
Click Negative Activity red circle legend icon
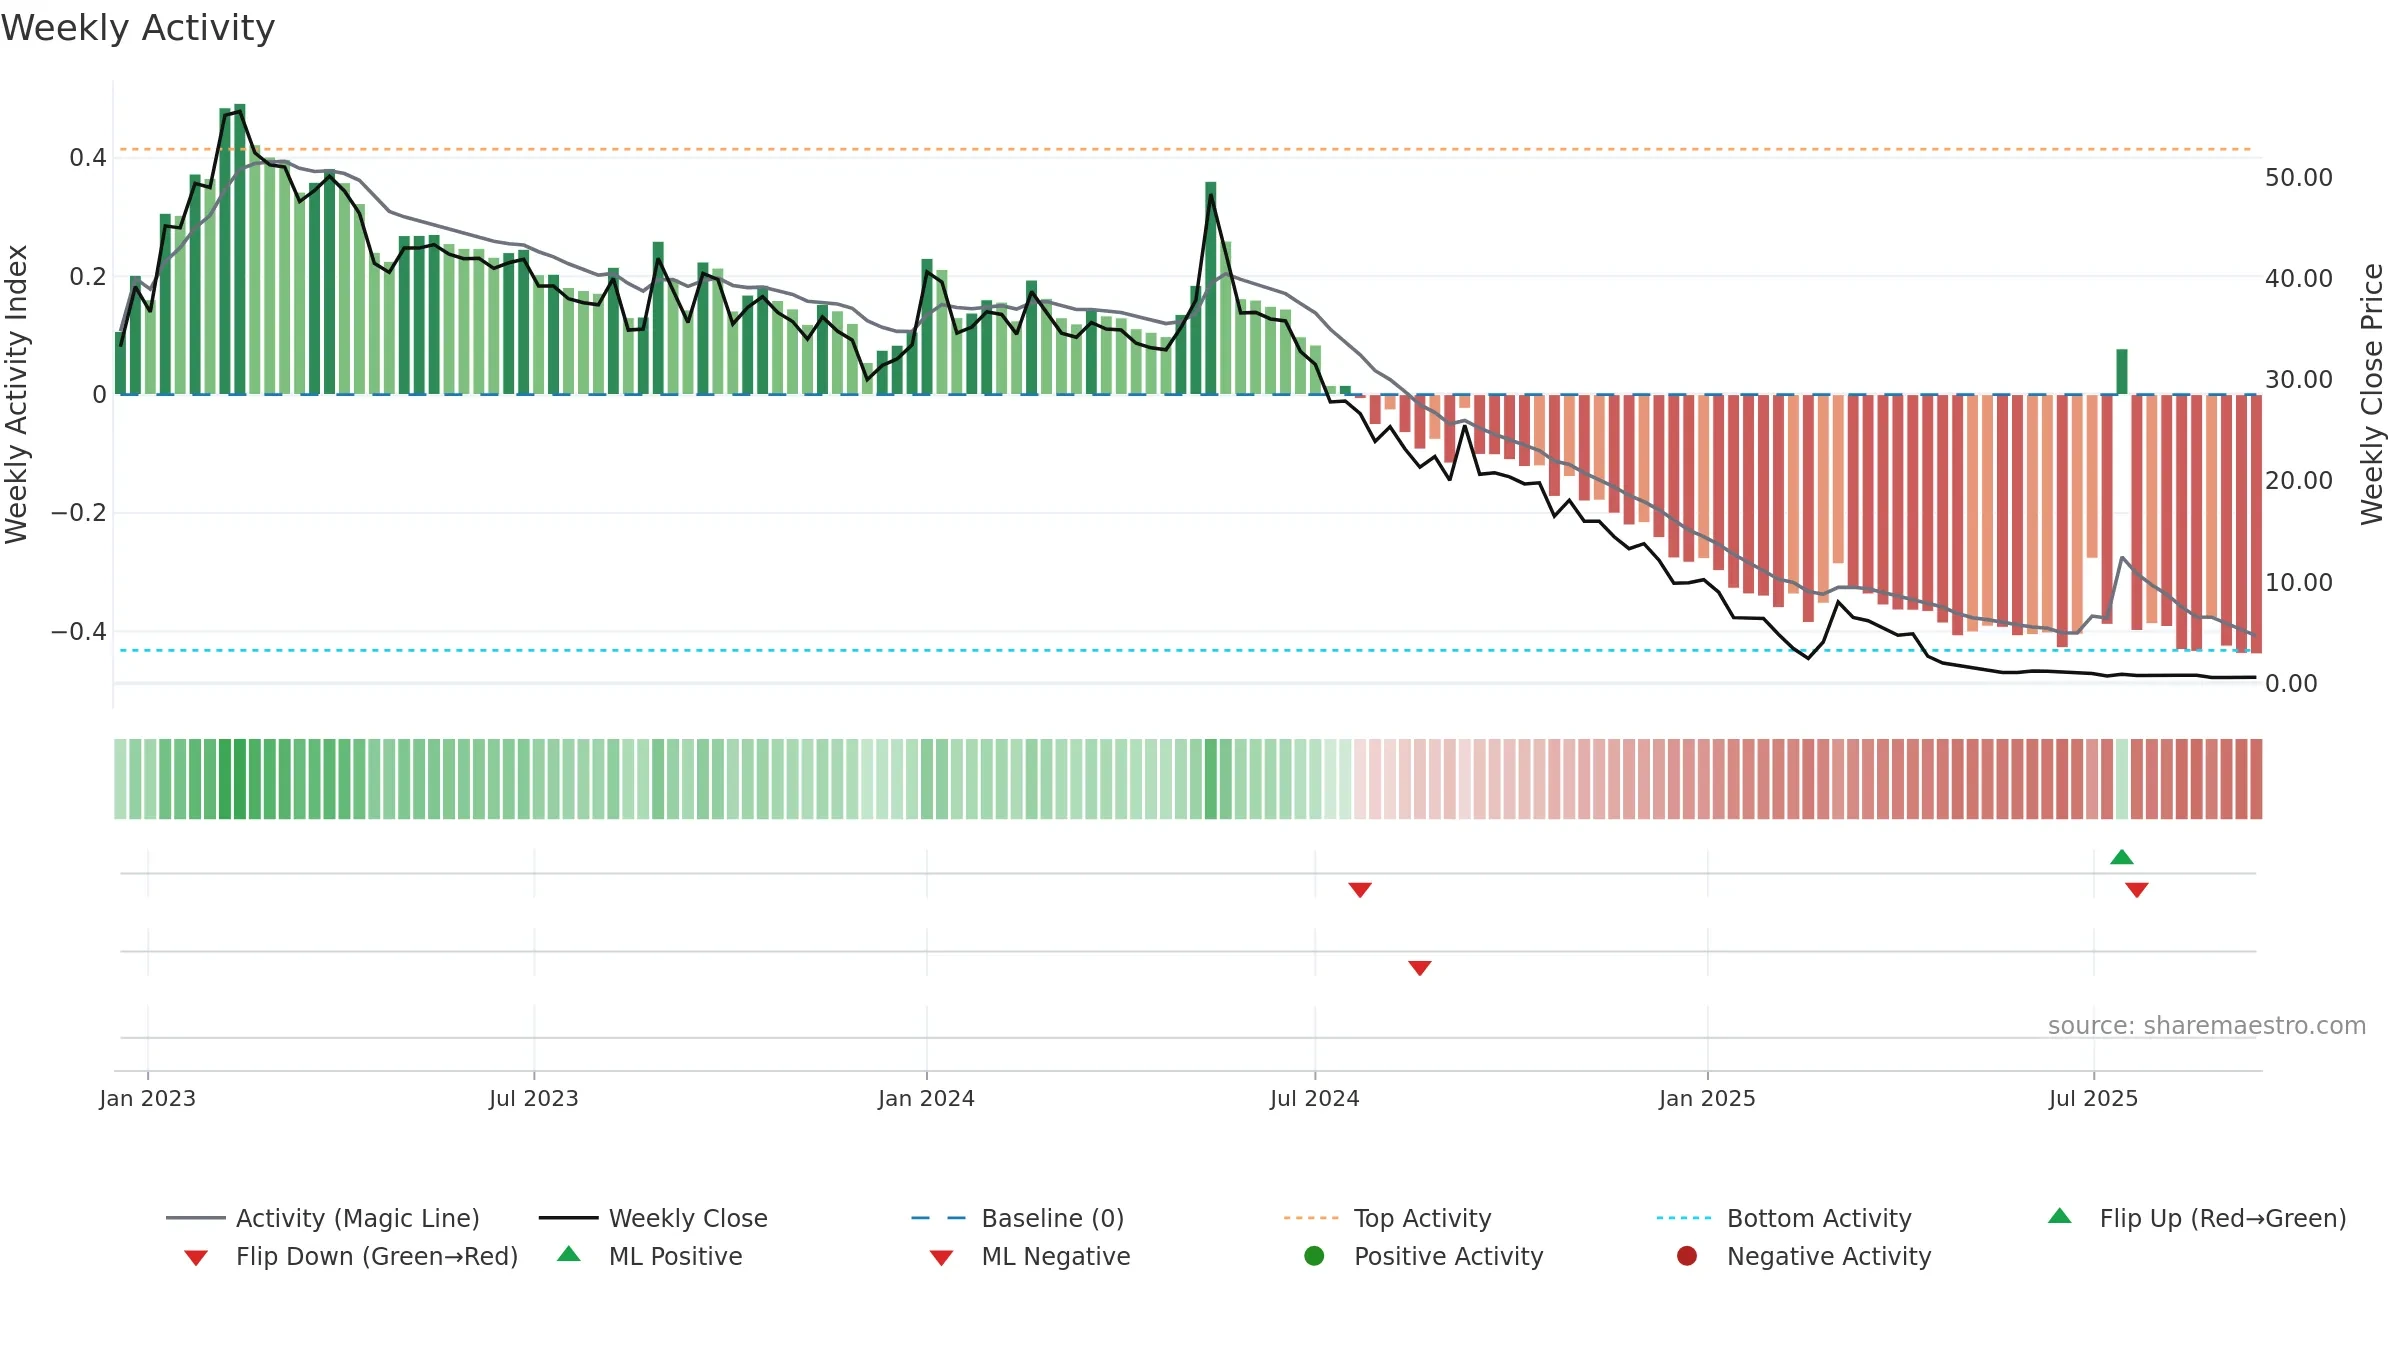pos(1687,1256)
